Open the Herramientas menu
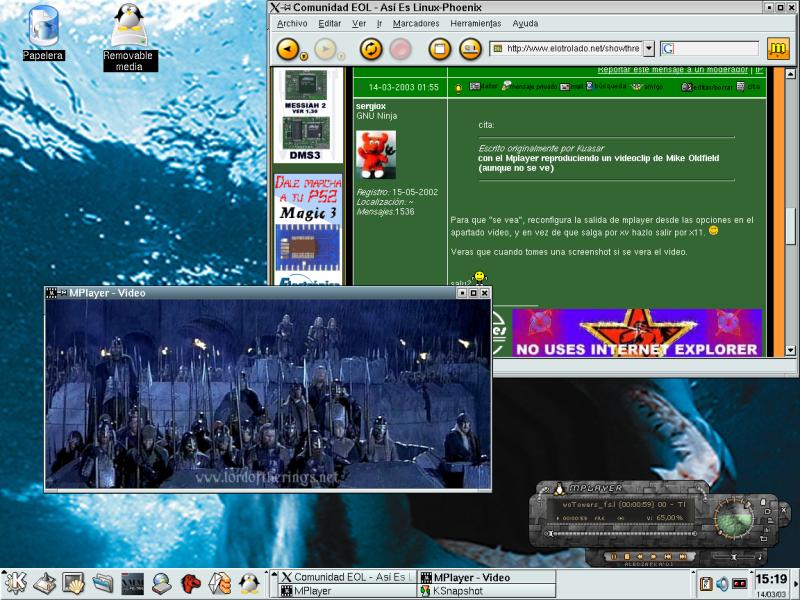The width and height of the screenshot is (800, 600). (476, 23)
